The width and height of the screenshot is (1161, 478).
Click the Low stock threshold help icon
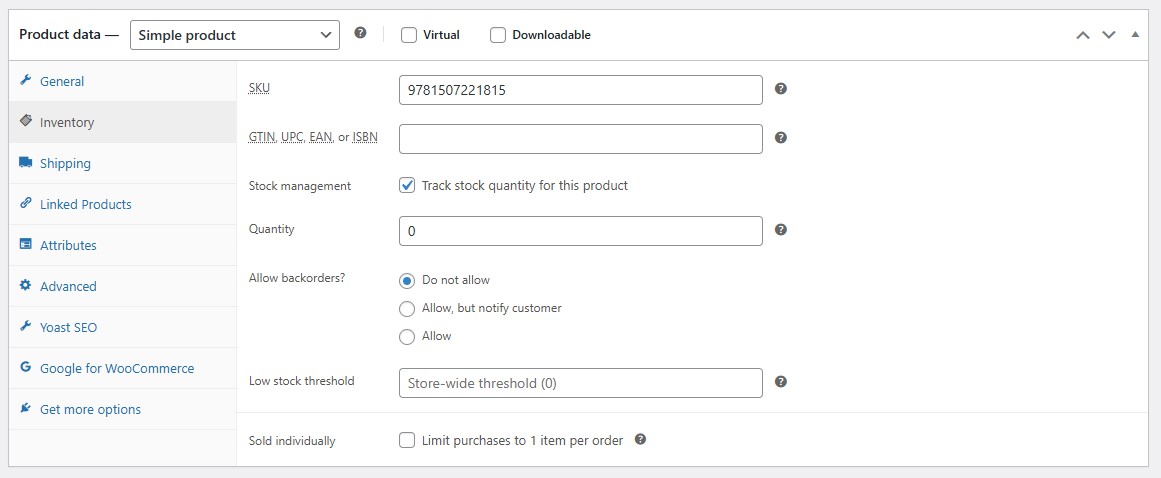781,382
